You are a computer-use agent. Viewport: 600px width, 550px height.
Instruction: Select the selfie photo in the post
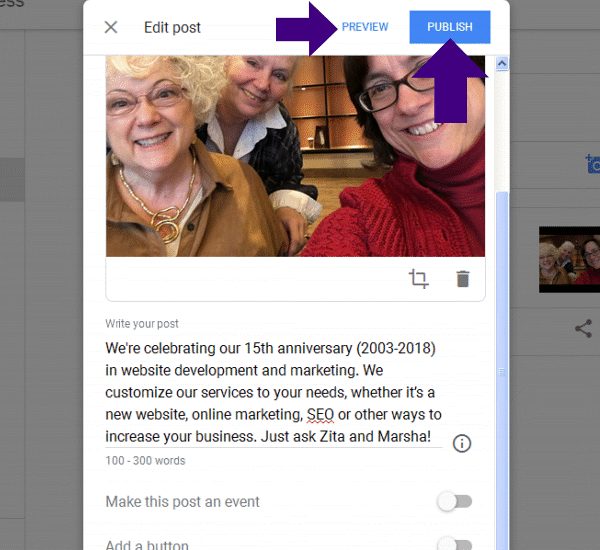(x=295, y=155)
